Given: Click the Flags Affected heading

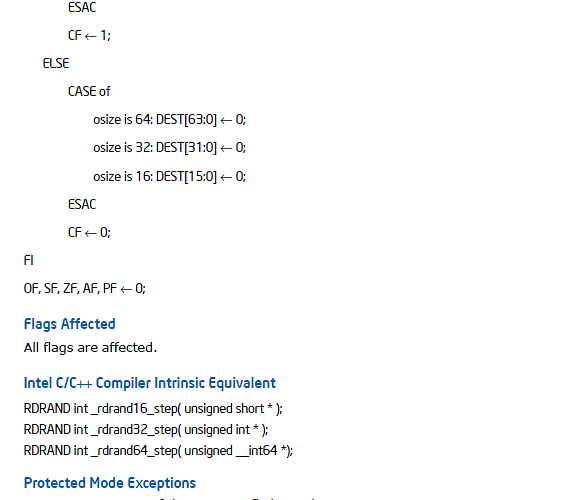Looking at the screenshot, I should (69, 324).
